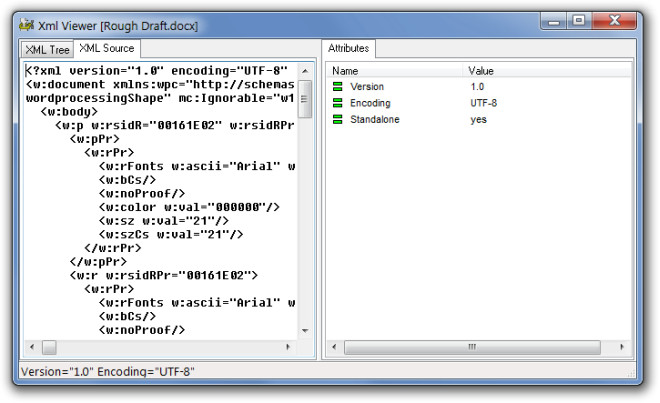Click the Standalone attribute green icon
The width and height of the screenshot is (660, 403).
click(337, 120)
